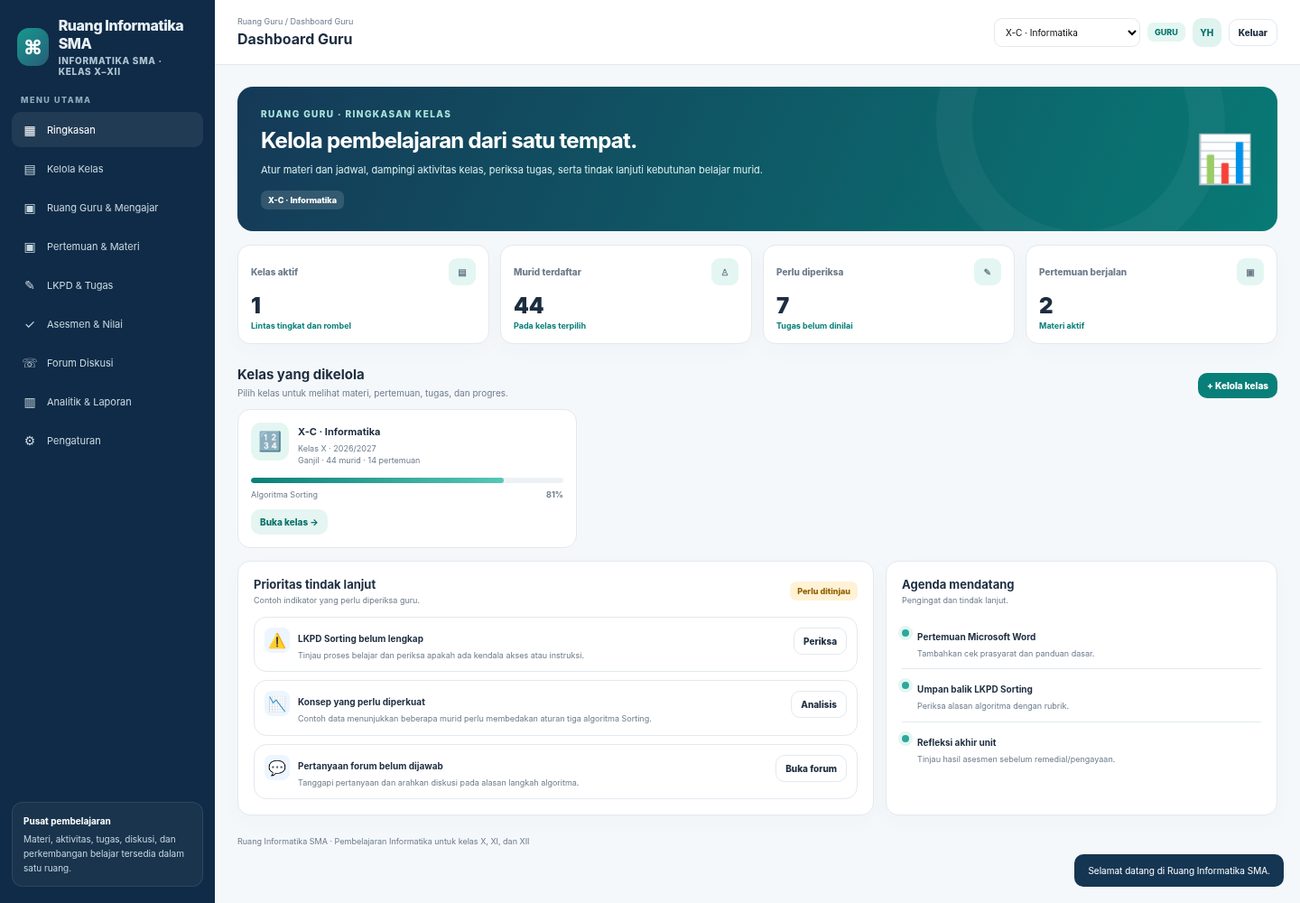The height and width of the screenshot is (903, 1300).
Task: Click the Forum Diskusi phone icon
Action: click(x=30, y=363)
